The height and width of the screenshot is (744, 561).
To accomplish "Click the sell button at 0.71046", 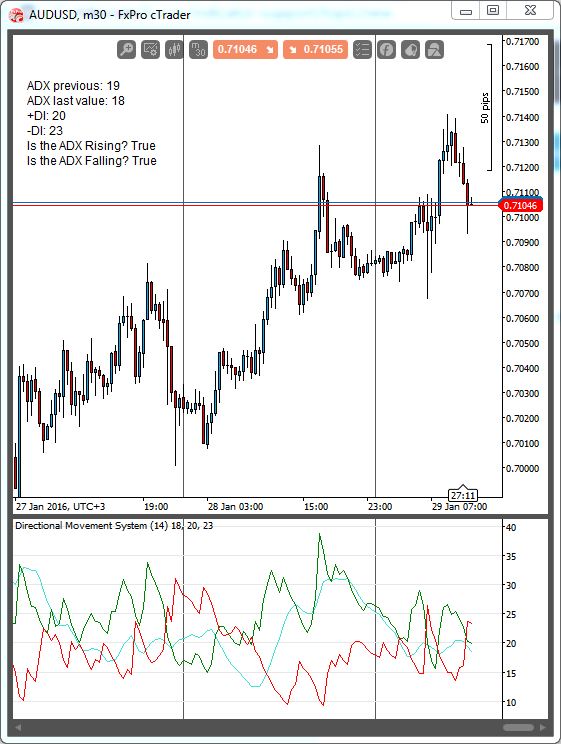I will tap(245, 49).
